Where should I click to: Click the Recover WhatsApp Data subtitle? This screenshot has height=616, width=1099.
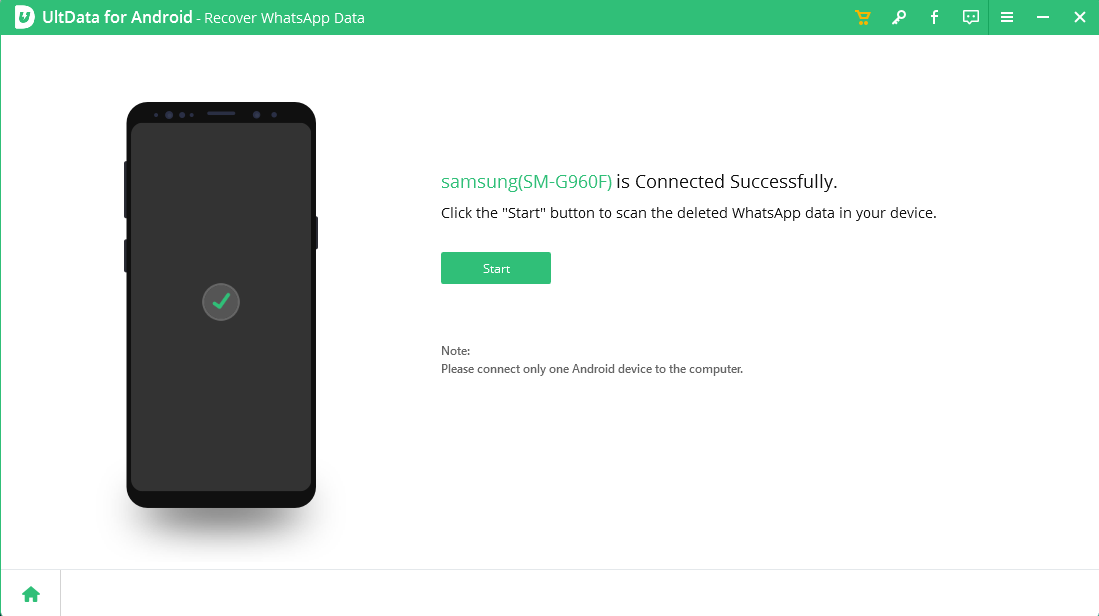point(285,18)
